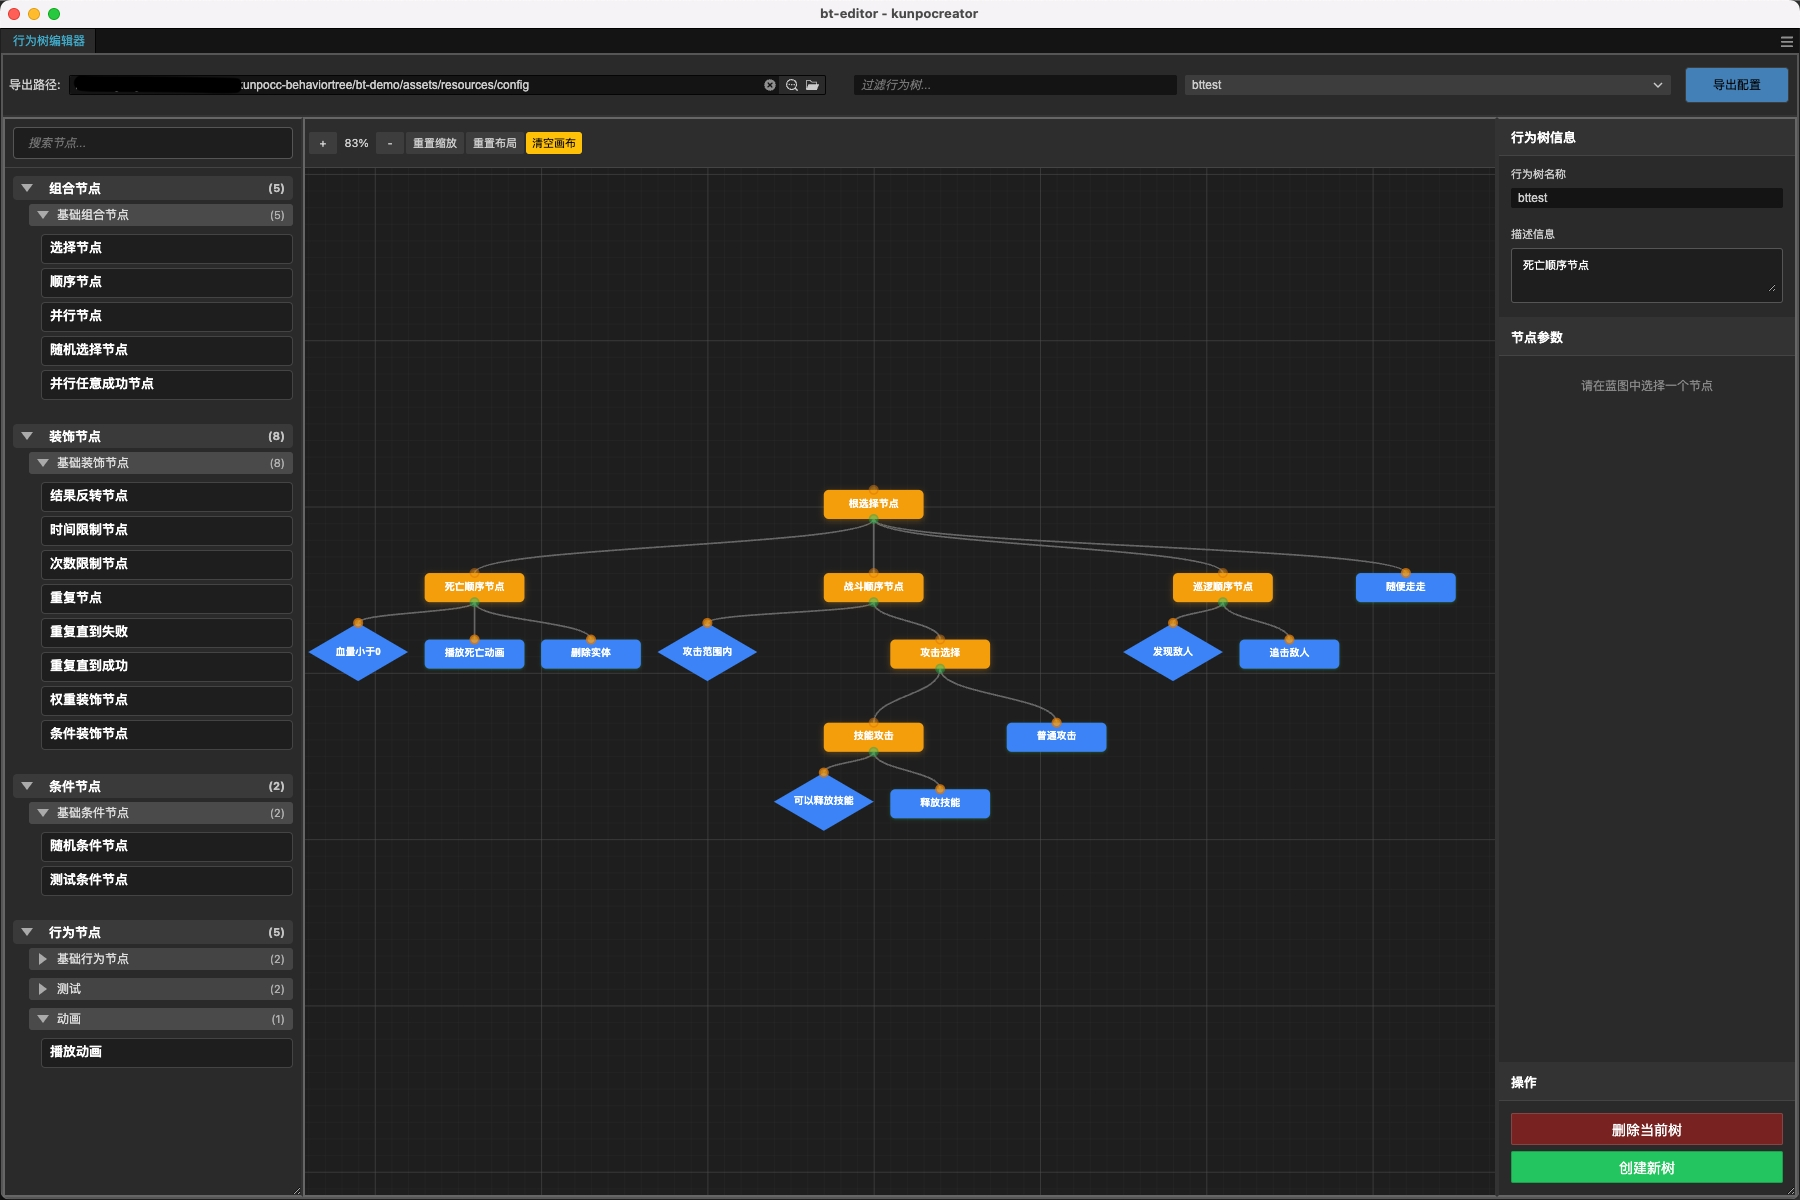Collapse the 组合节点 category

28,188
